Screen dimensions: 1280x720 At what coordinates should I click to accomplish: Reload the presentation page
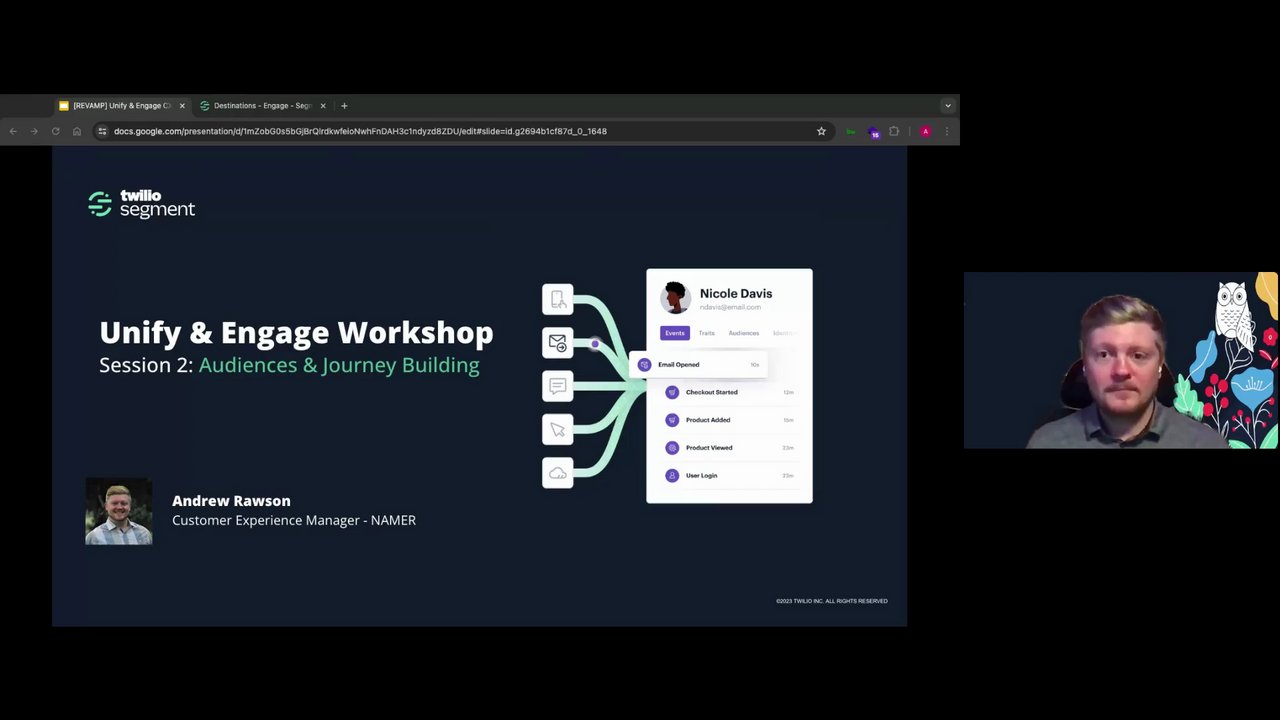coord(55,131)
